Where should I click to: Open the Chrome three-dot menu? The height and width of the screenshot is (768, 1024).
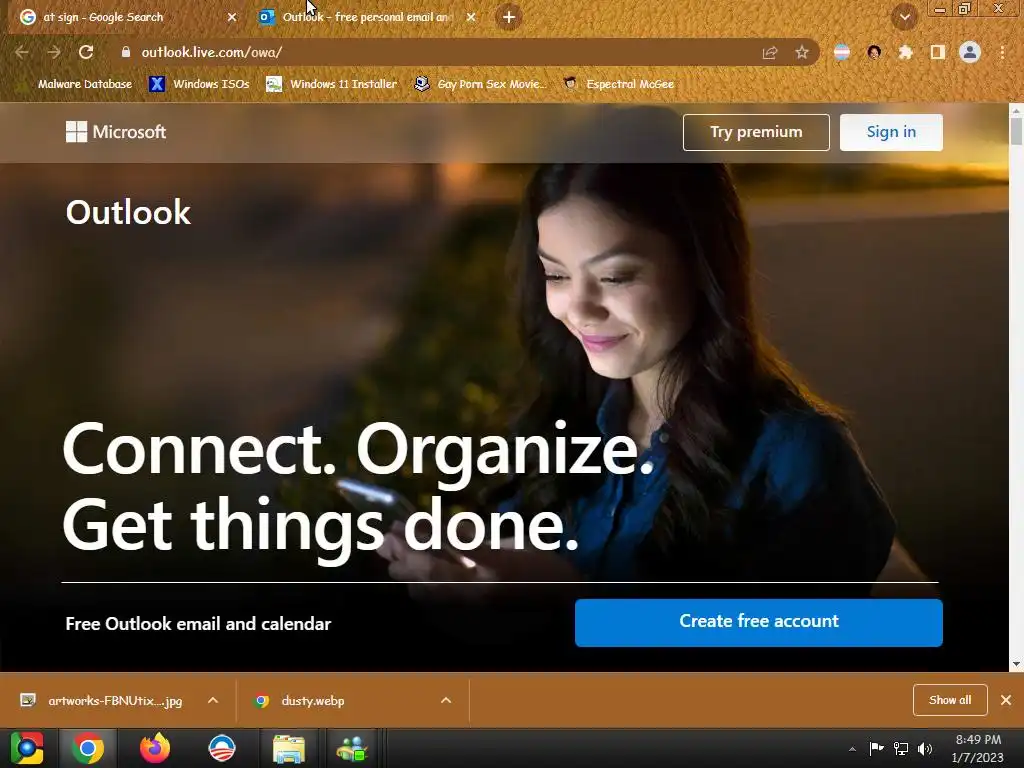1002,52
